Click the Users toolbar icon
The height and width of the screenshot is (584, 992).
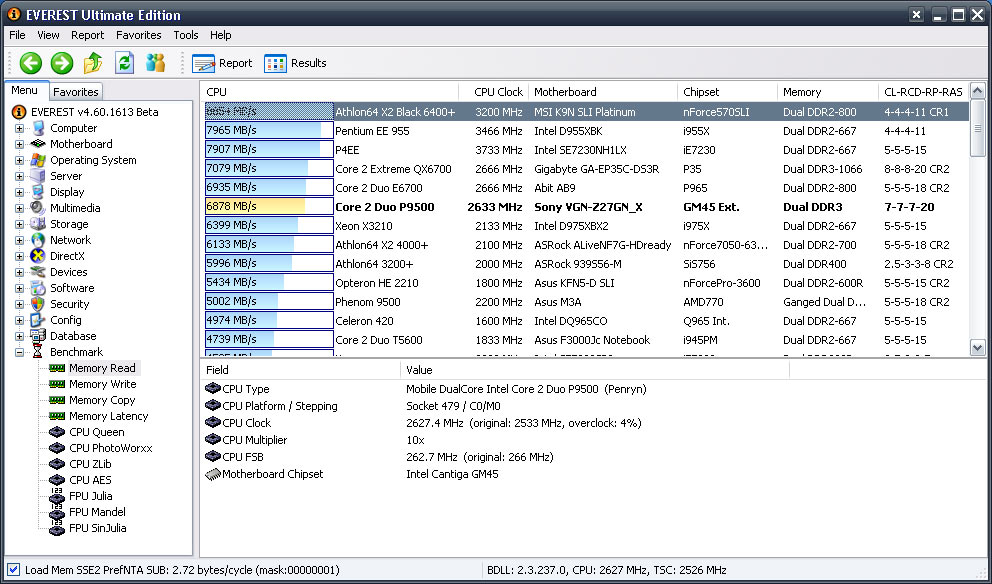click(x=155, y=63)
